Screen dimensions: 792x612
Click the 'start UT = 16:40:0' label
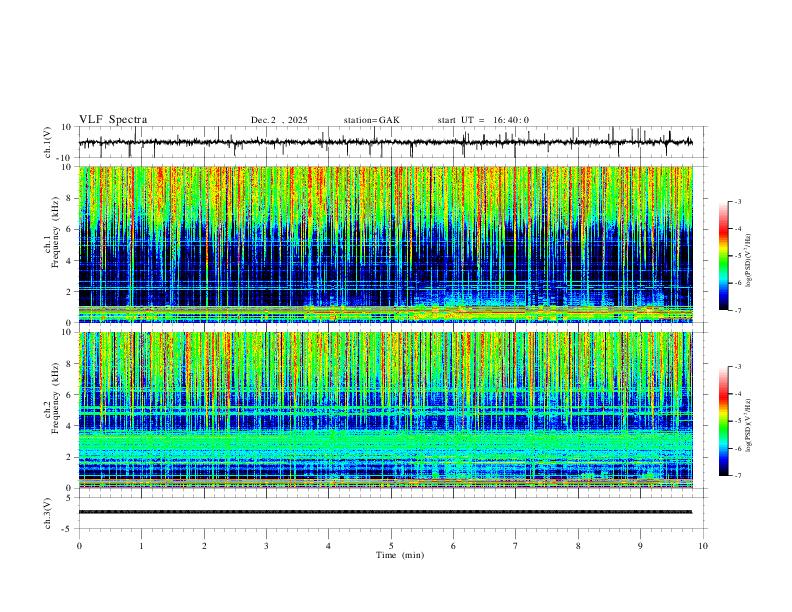point(483,120)
